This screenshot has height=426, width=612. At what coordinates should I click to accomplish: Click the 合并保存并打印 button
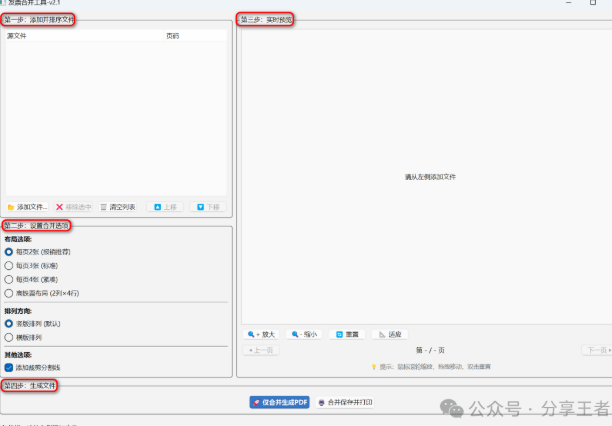[345, 402]
